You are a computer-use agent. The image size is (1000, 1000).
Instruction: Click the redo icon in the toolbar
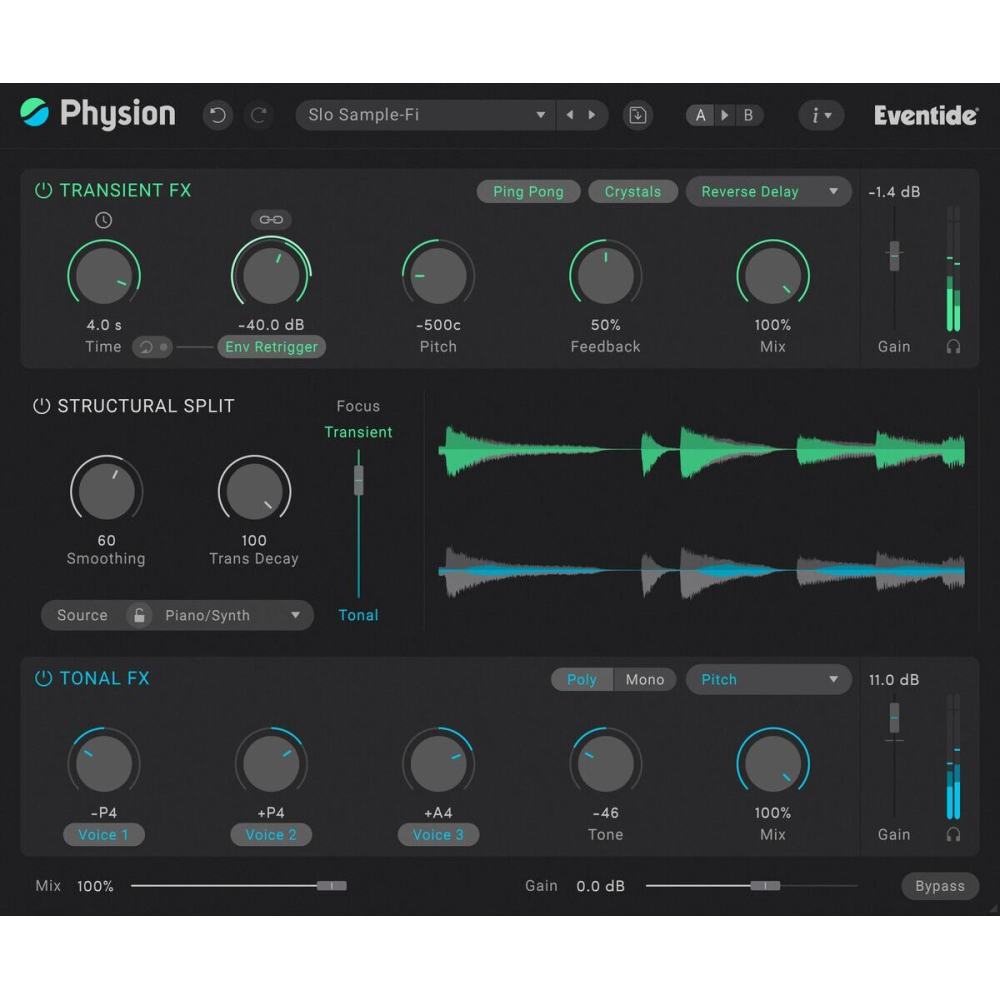(x=259, y=115)
